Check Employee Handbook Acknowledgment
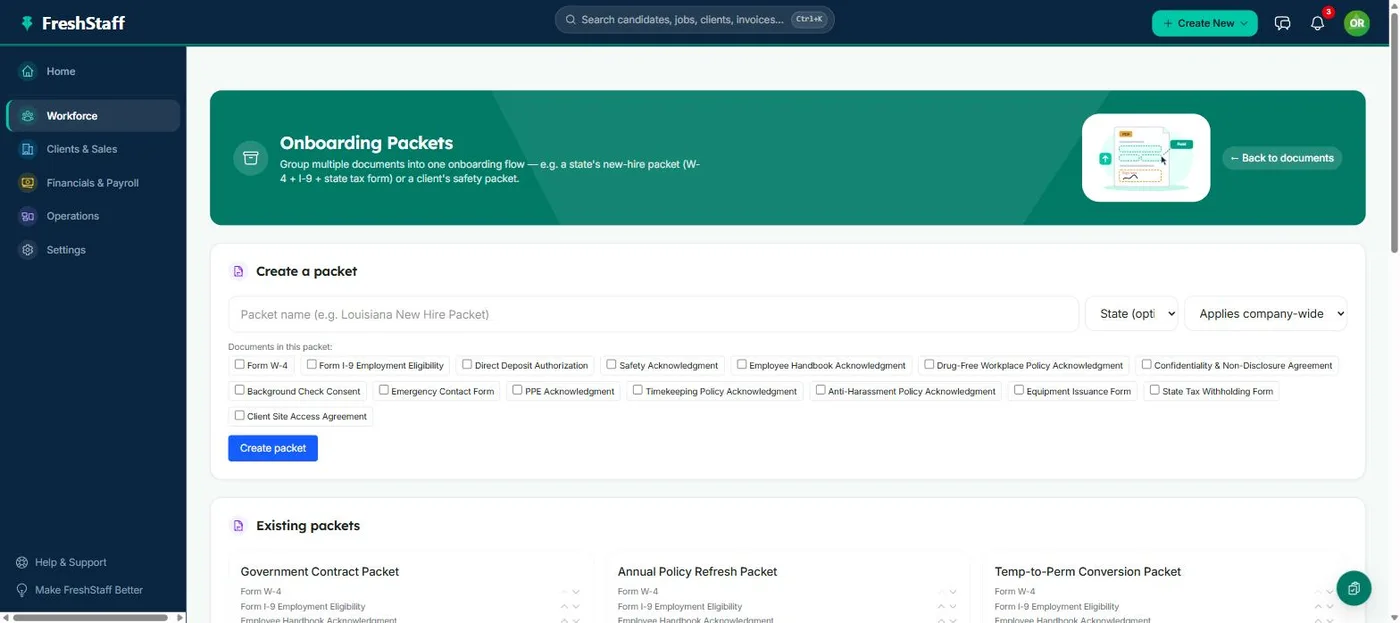 point(741,364)
